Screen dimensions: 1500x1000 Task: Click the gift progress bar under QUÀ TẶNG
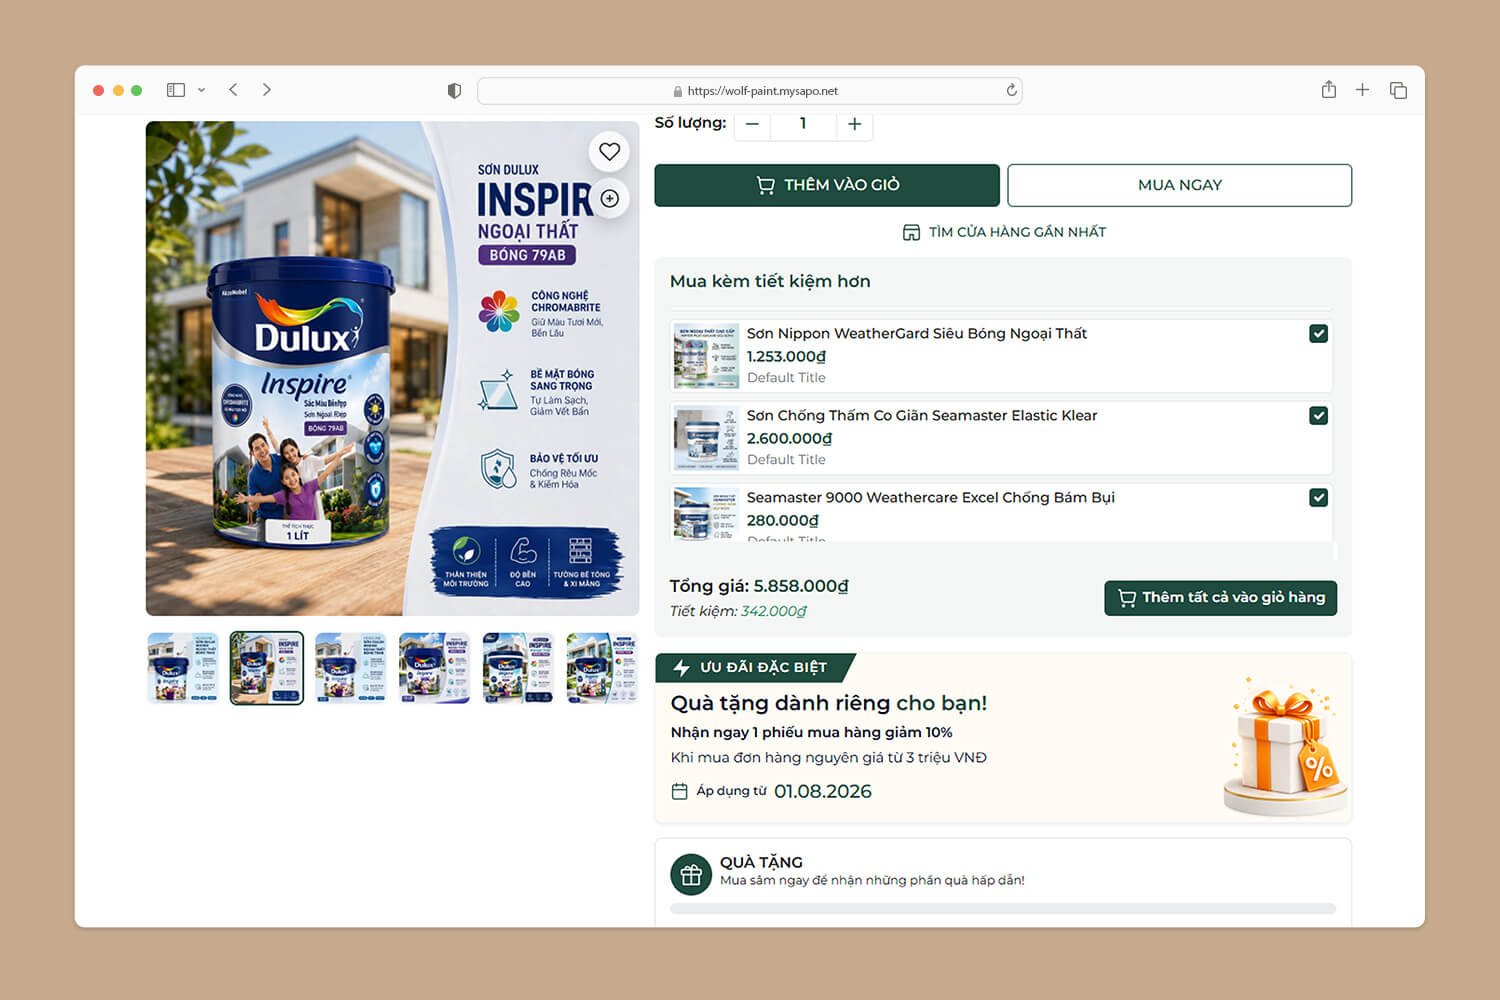pyautogui.click(x=1003, y=909)
